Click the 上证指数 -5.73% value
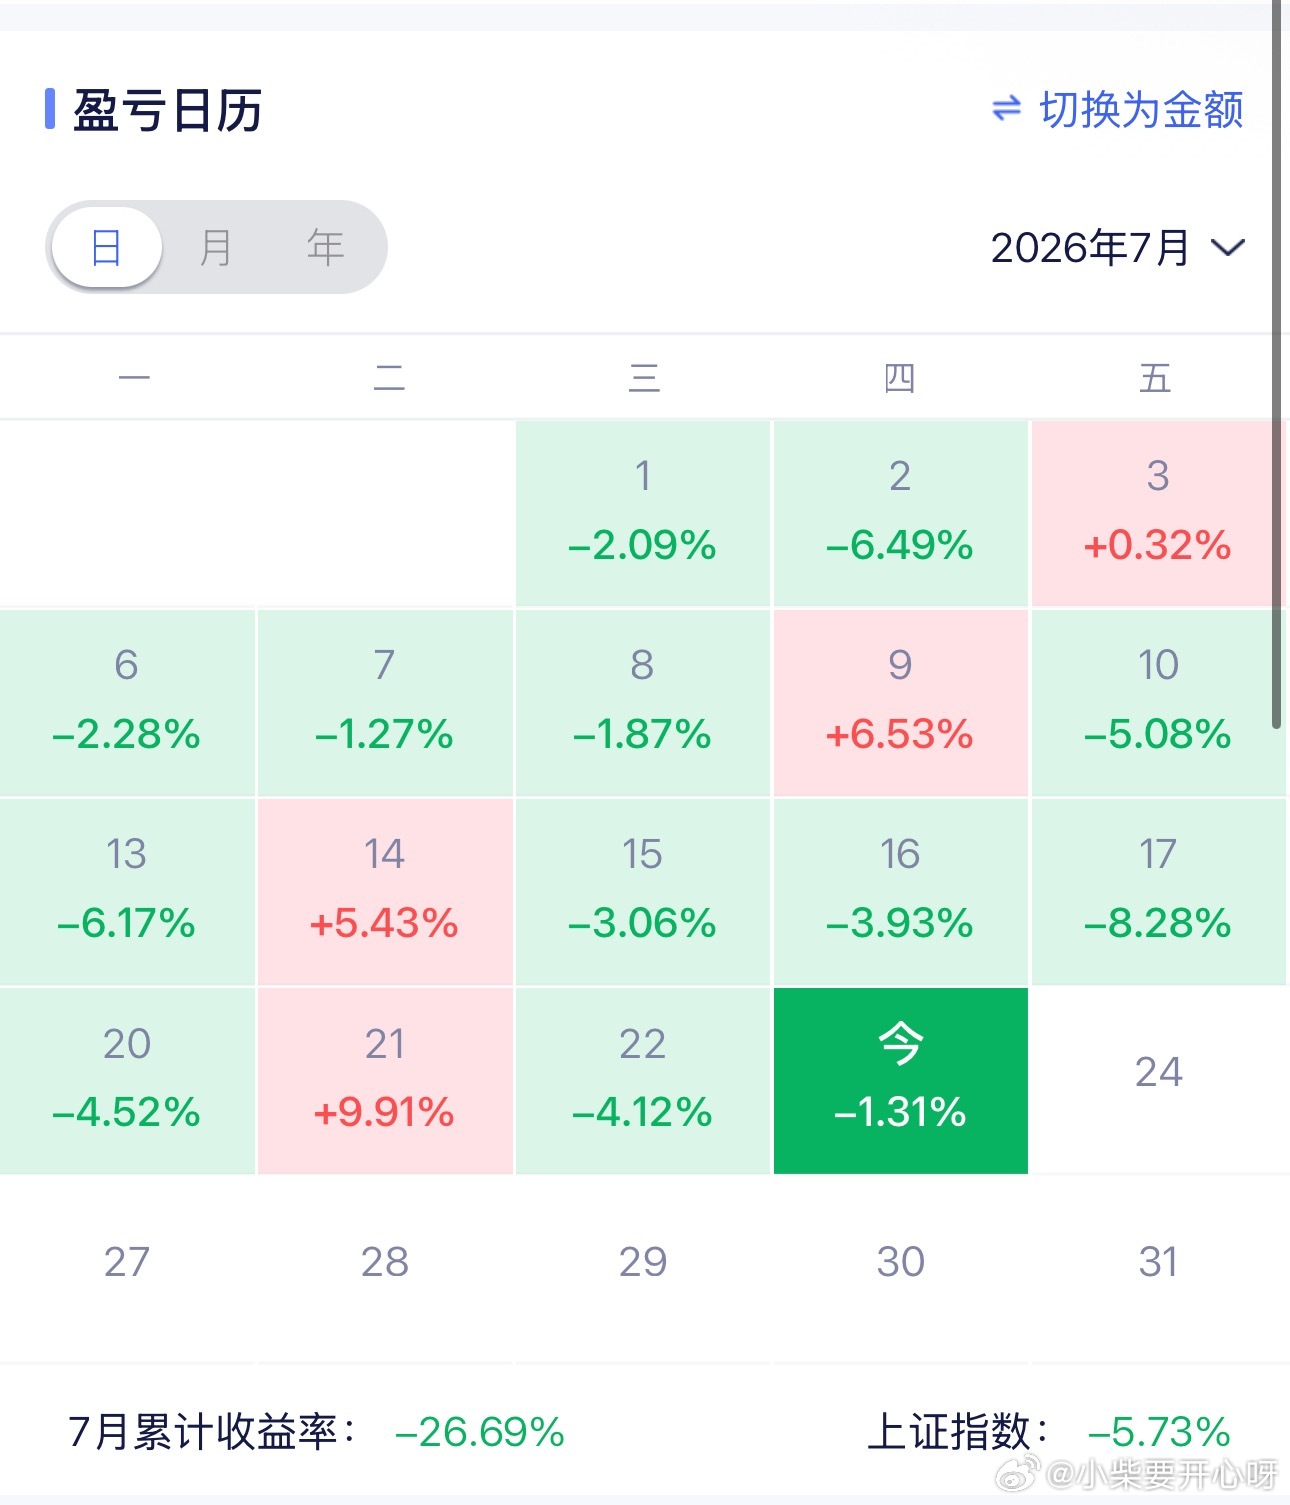 click(x=1159, y=1432)
